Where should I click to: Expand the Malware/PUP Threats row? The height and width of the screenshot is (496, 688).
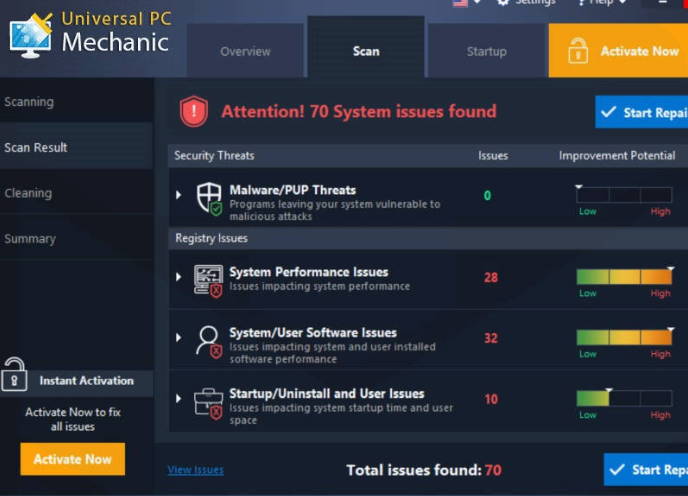tap(179, 195)
